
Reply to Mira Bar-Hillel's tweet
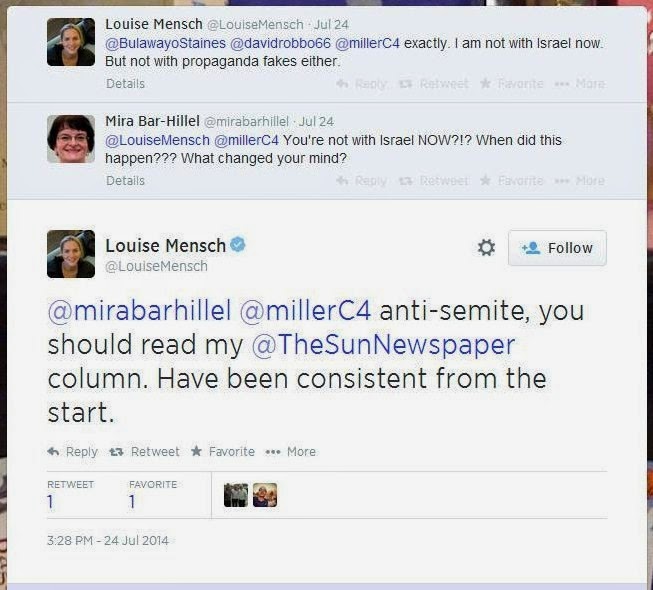(x=361, y=181)
